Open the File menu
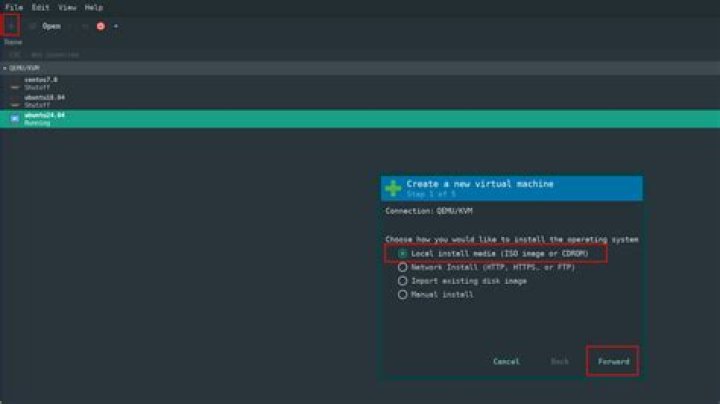 click(14, 7)
